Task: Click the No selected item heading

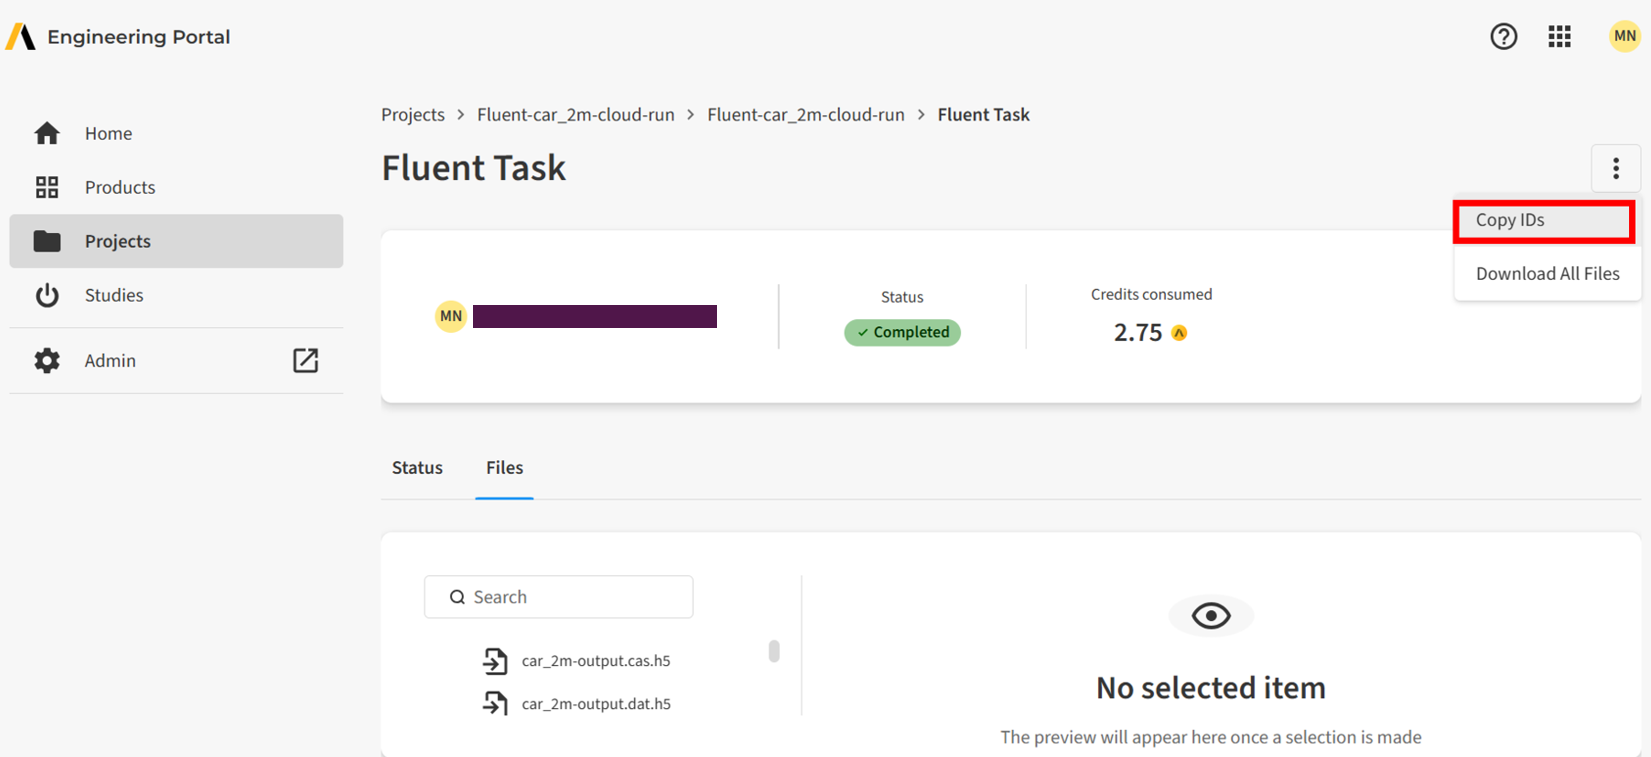Action: [1211, 688]
